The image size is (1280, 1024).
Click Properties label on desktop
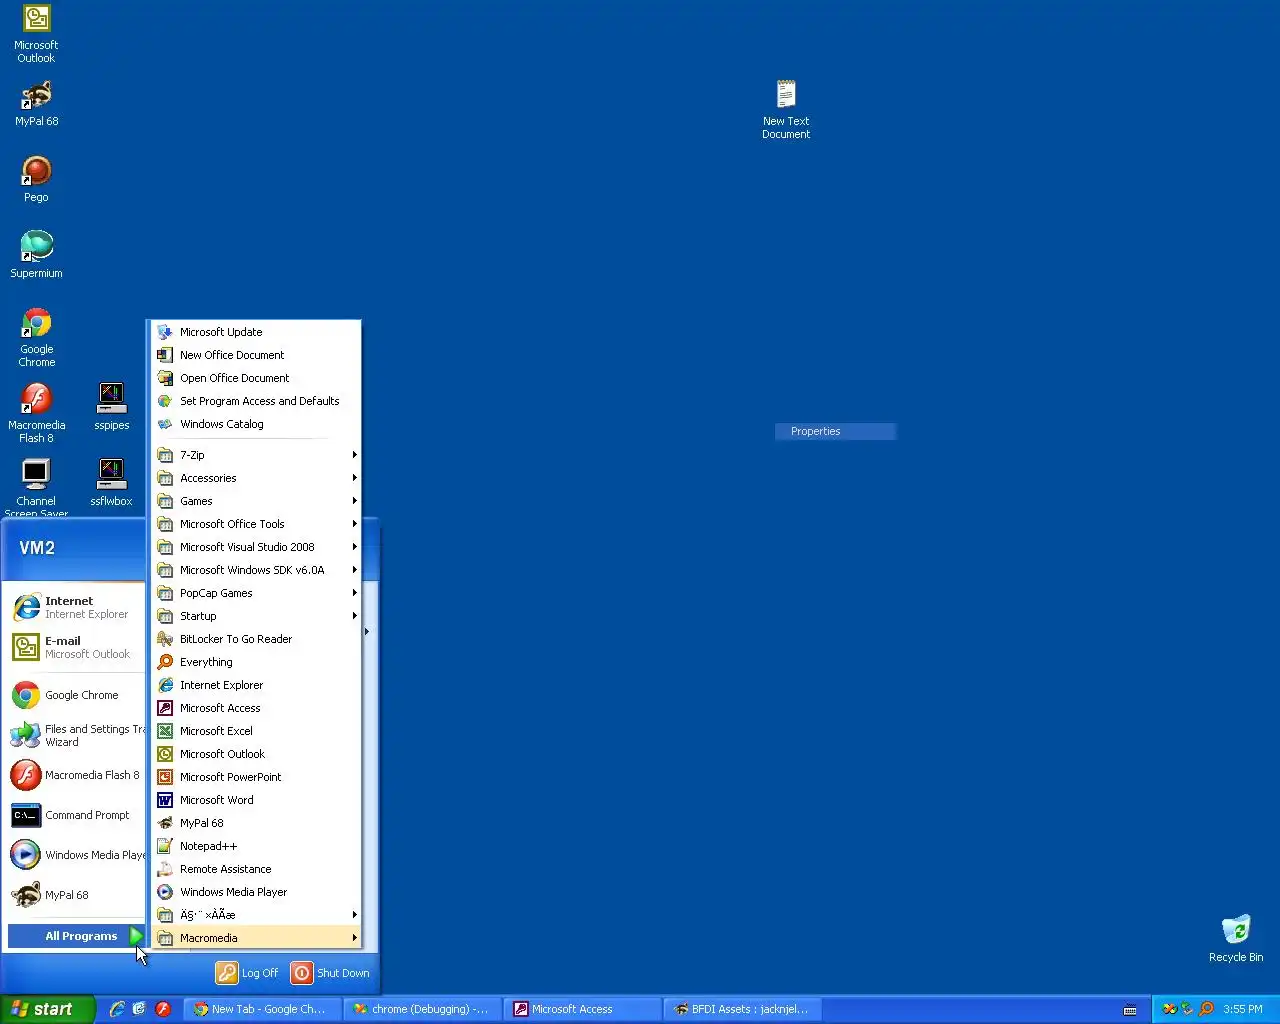(x=816, y=431)
